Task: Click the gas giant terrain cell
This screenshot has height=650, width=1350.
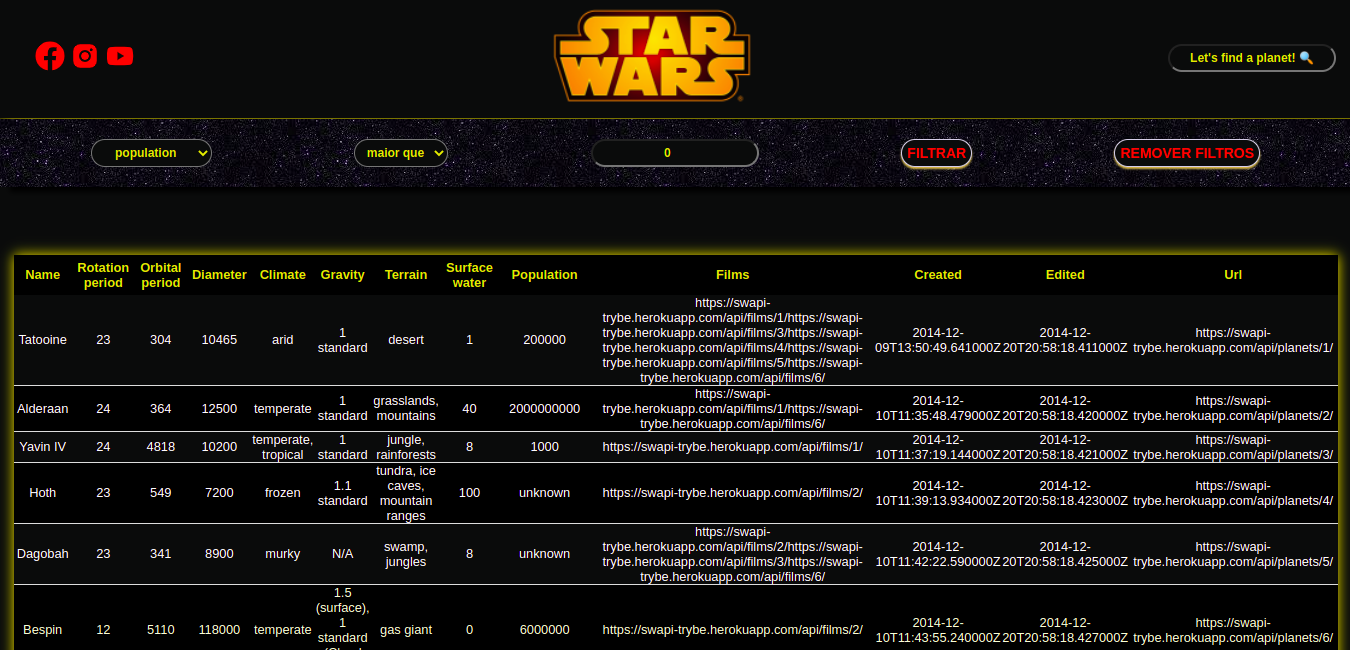Action: coord(406,630)
